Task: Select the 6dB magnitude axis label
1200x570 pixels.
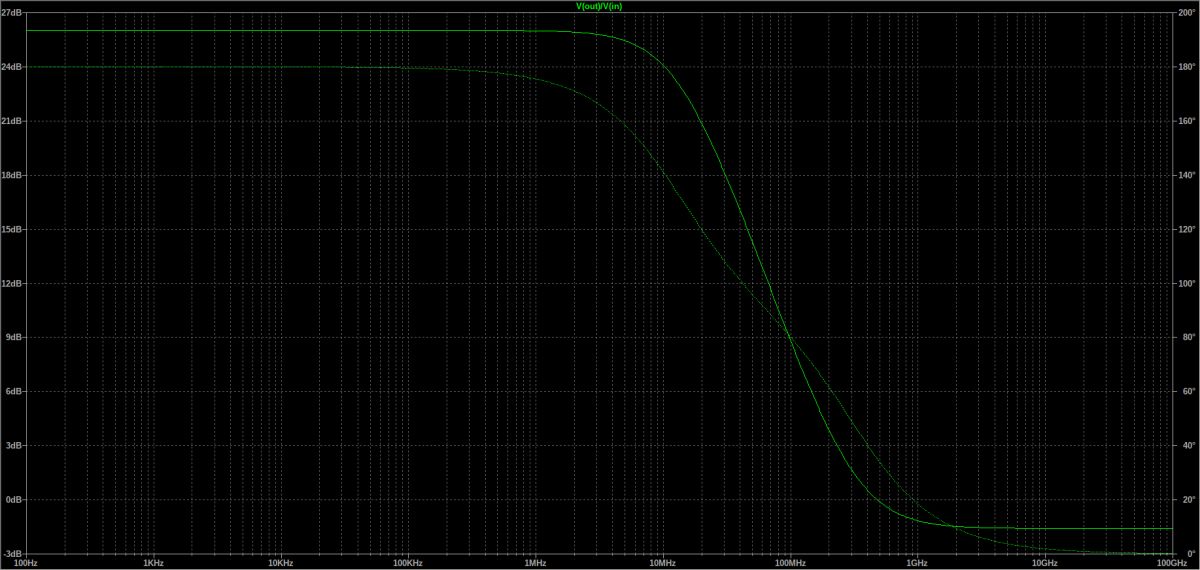Action: 13,391
